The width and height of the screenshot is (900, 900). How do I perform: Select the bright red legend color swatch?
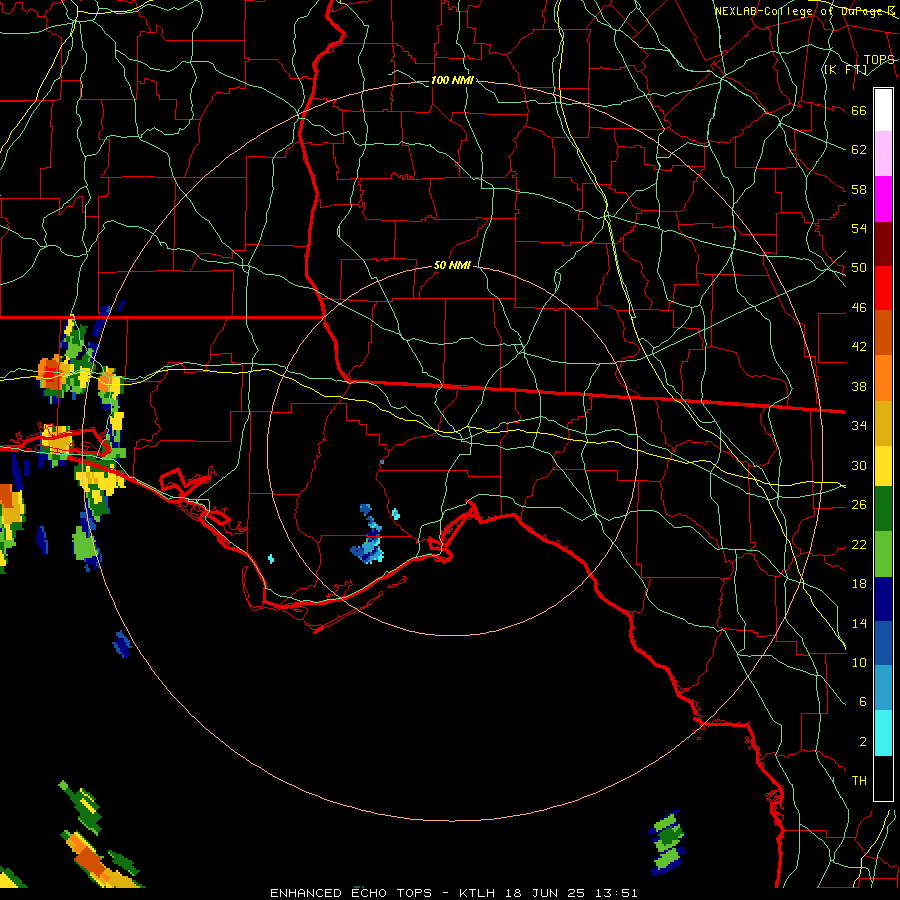pos(883,288)
